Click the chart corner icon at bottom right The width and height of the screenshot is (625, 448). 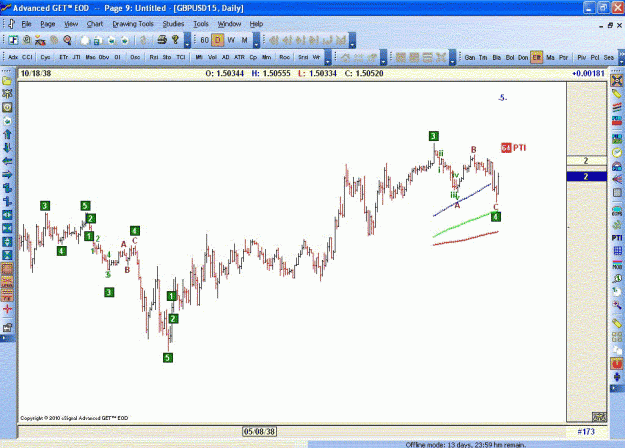click(x=599, y=417)
